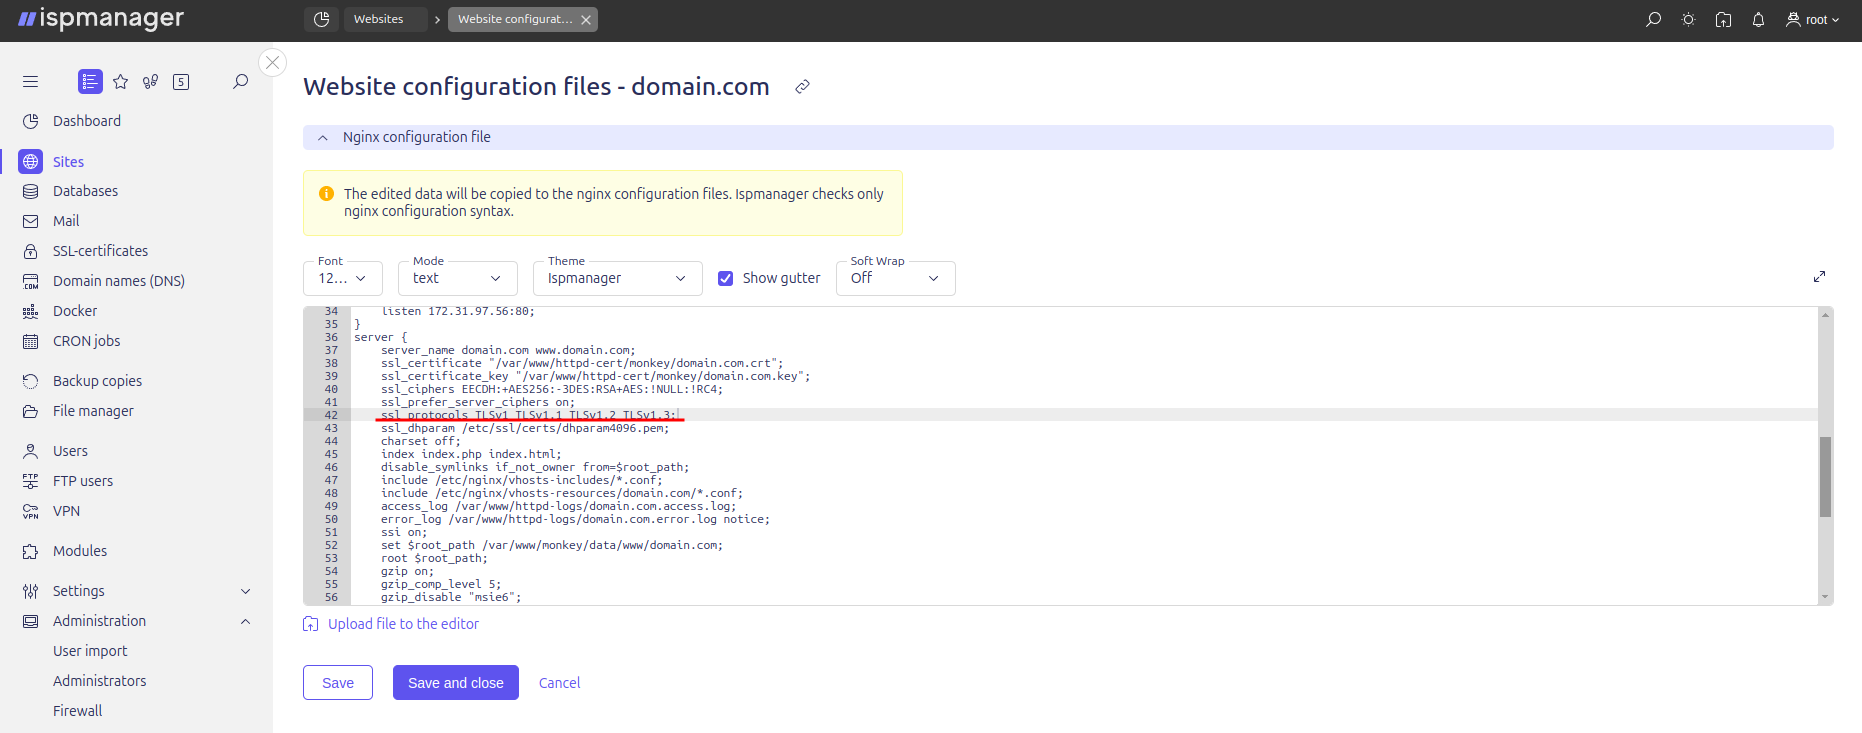Copy page link icon next to title
Image resolution: width=1862 pixels, height=733 pixels.
(802, 87)
